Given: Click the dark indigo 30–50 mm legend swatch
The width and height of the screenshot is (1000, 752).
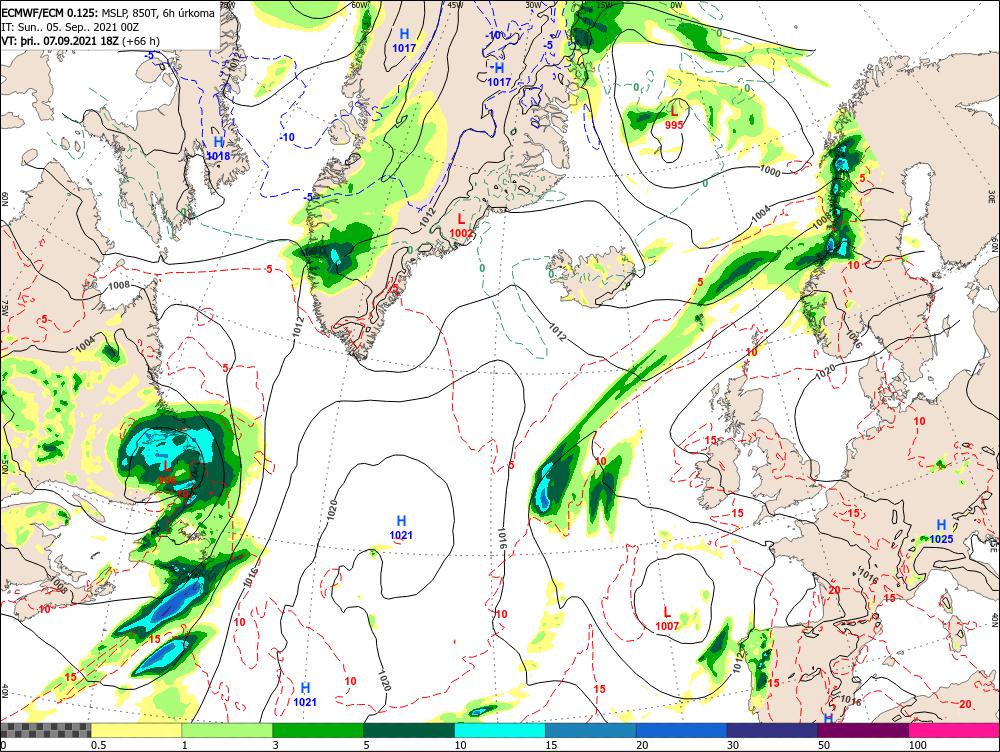Looking at the screenshot, I should [x=772, y=730].
